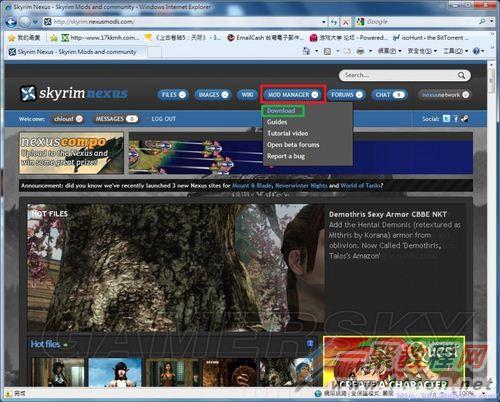Choose Open beta forums menu entry
Image resolution: width=500 pixels, height=402 pixels.
pyautogui.click(x=293, y=145)
